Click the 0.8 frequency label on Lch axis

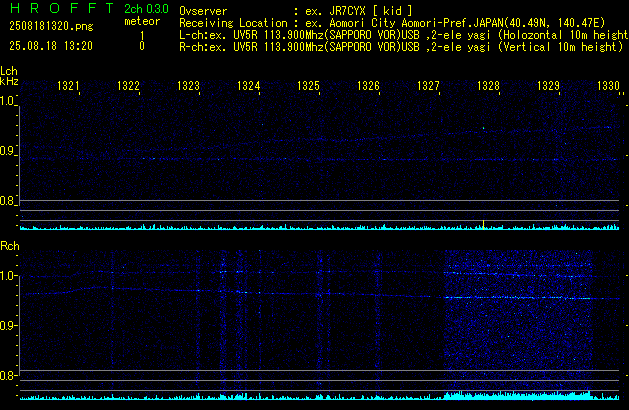(7, 201)
